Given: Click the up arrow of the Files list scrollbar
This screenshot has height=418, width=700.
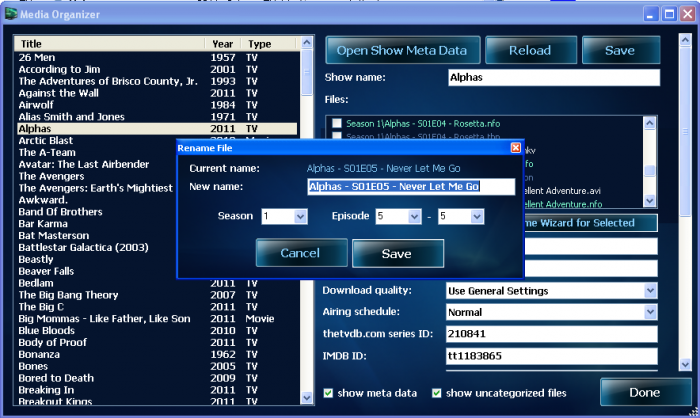Looking at the screenshot, I should pyautogui.click(x=650, y=122).
